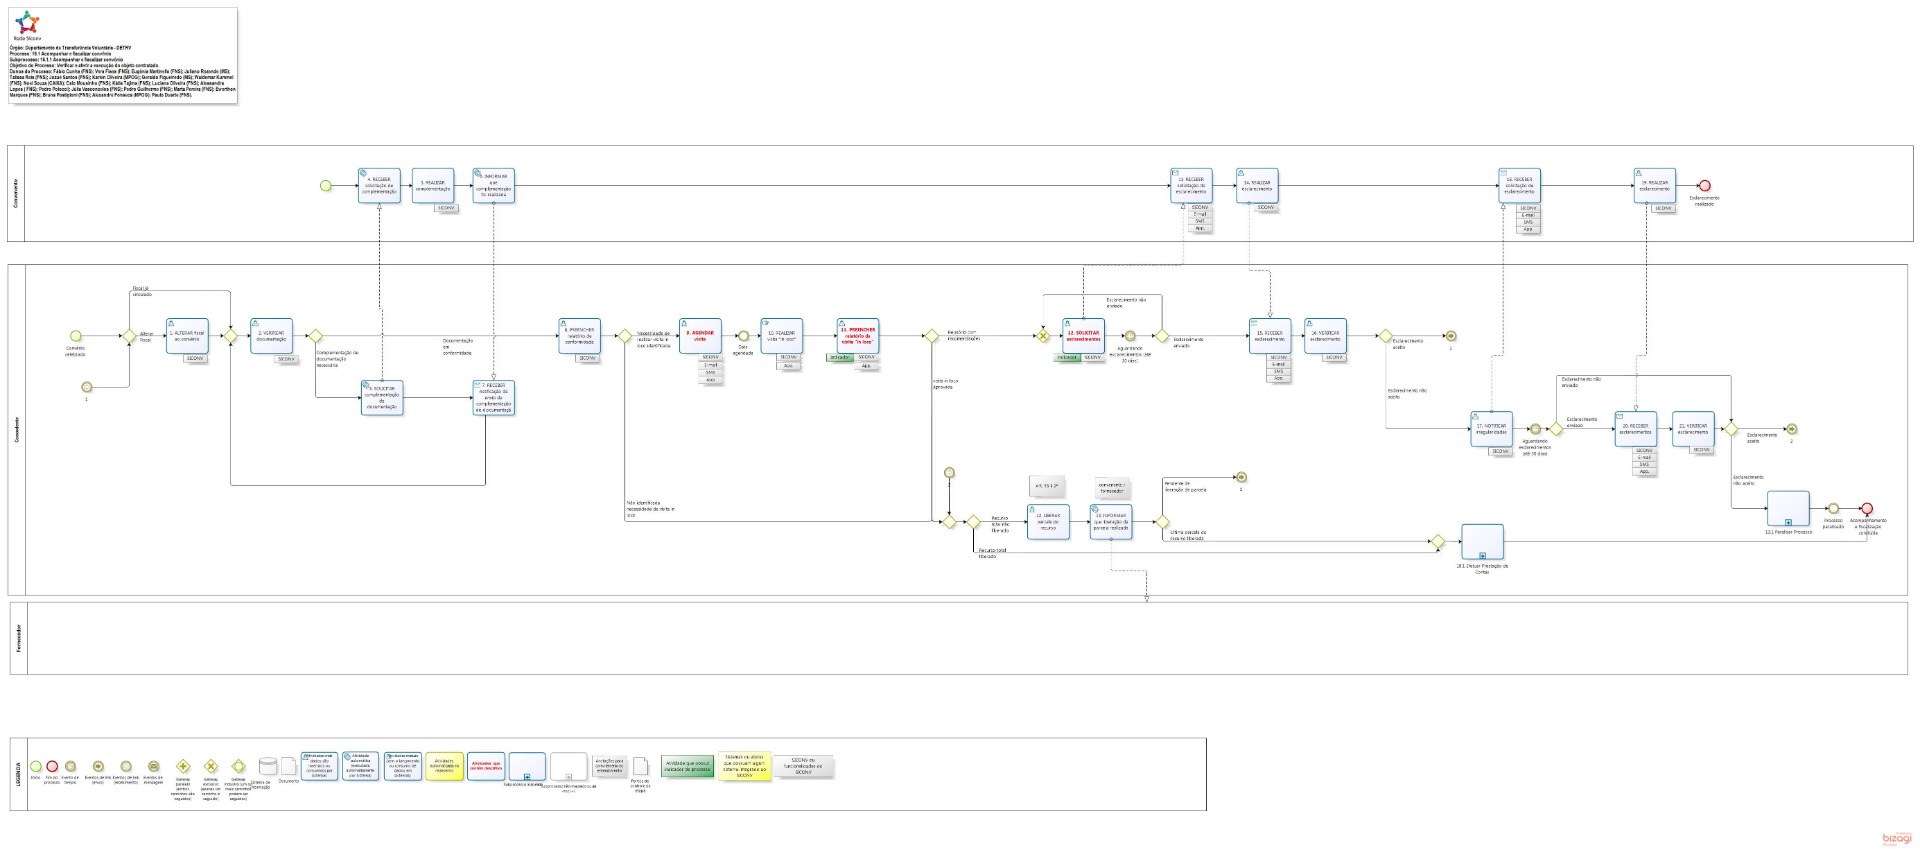This screenshot has height=849, width=1920.
Task: Click the 'Fornecedor' lane header label
Action: pos(19,638)
